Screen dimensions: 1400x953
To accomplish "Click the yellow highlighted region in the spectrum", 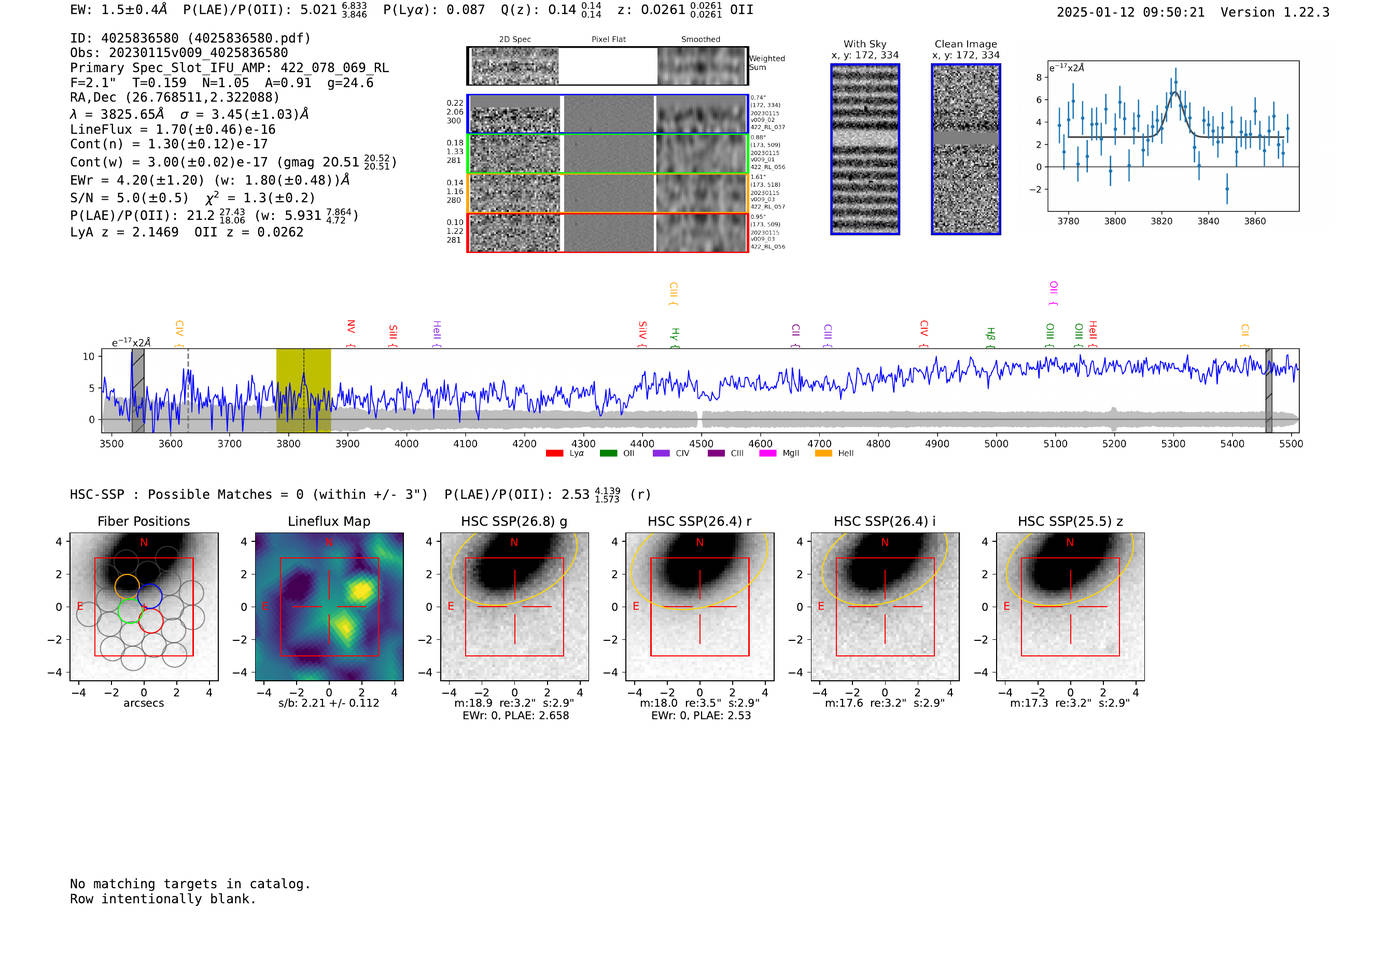I will 303,390.
